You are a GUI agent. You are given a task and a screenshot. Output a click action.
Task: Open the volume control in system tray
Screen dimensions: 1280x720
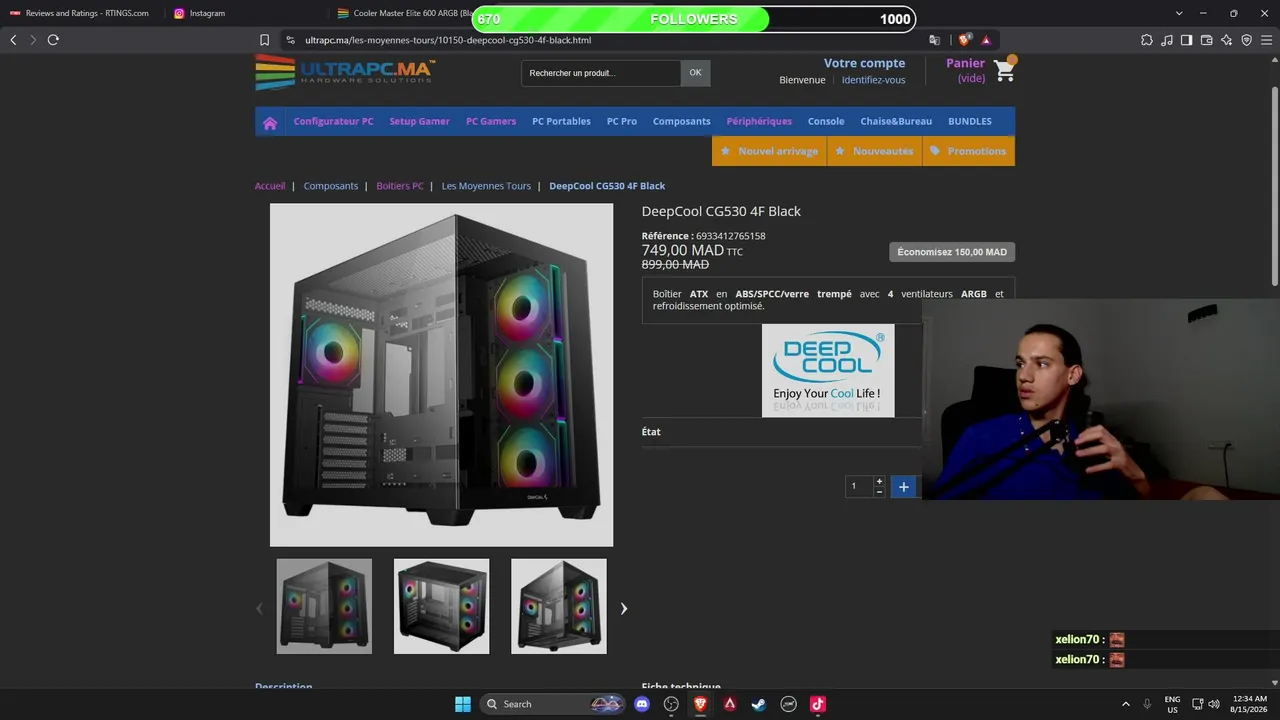click(1214, 704)
